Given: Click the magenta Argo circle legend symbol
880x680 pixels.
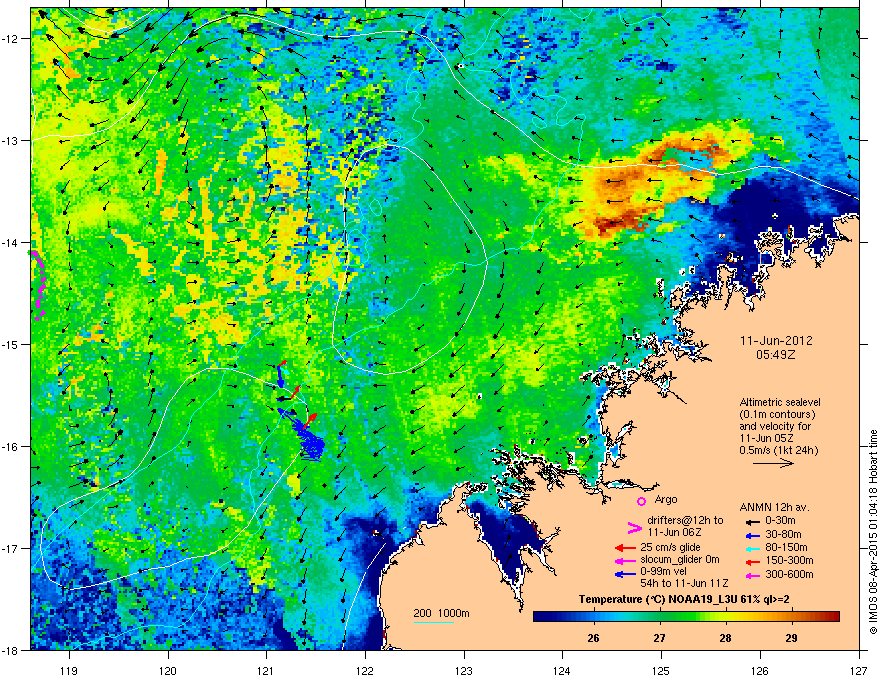Looking at the screenshot, I should point(641,501).
